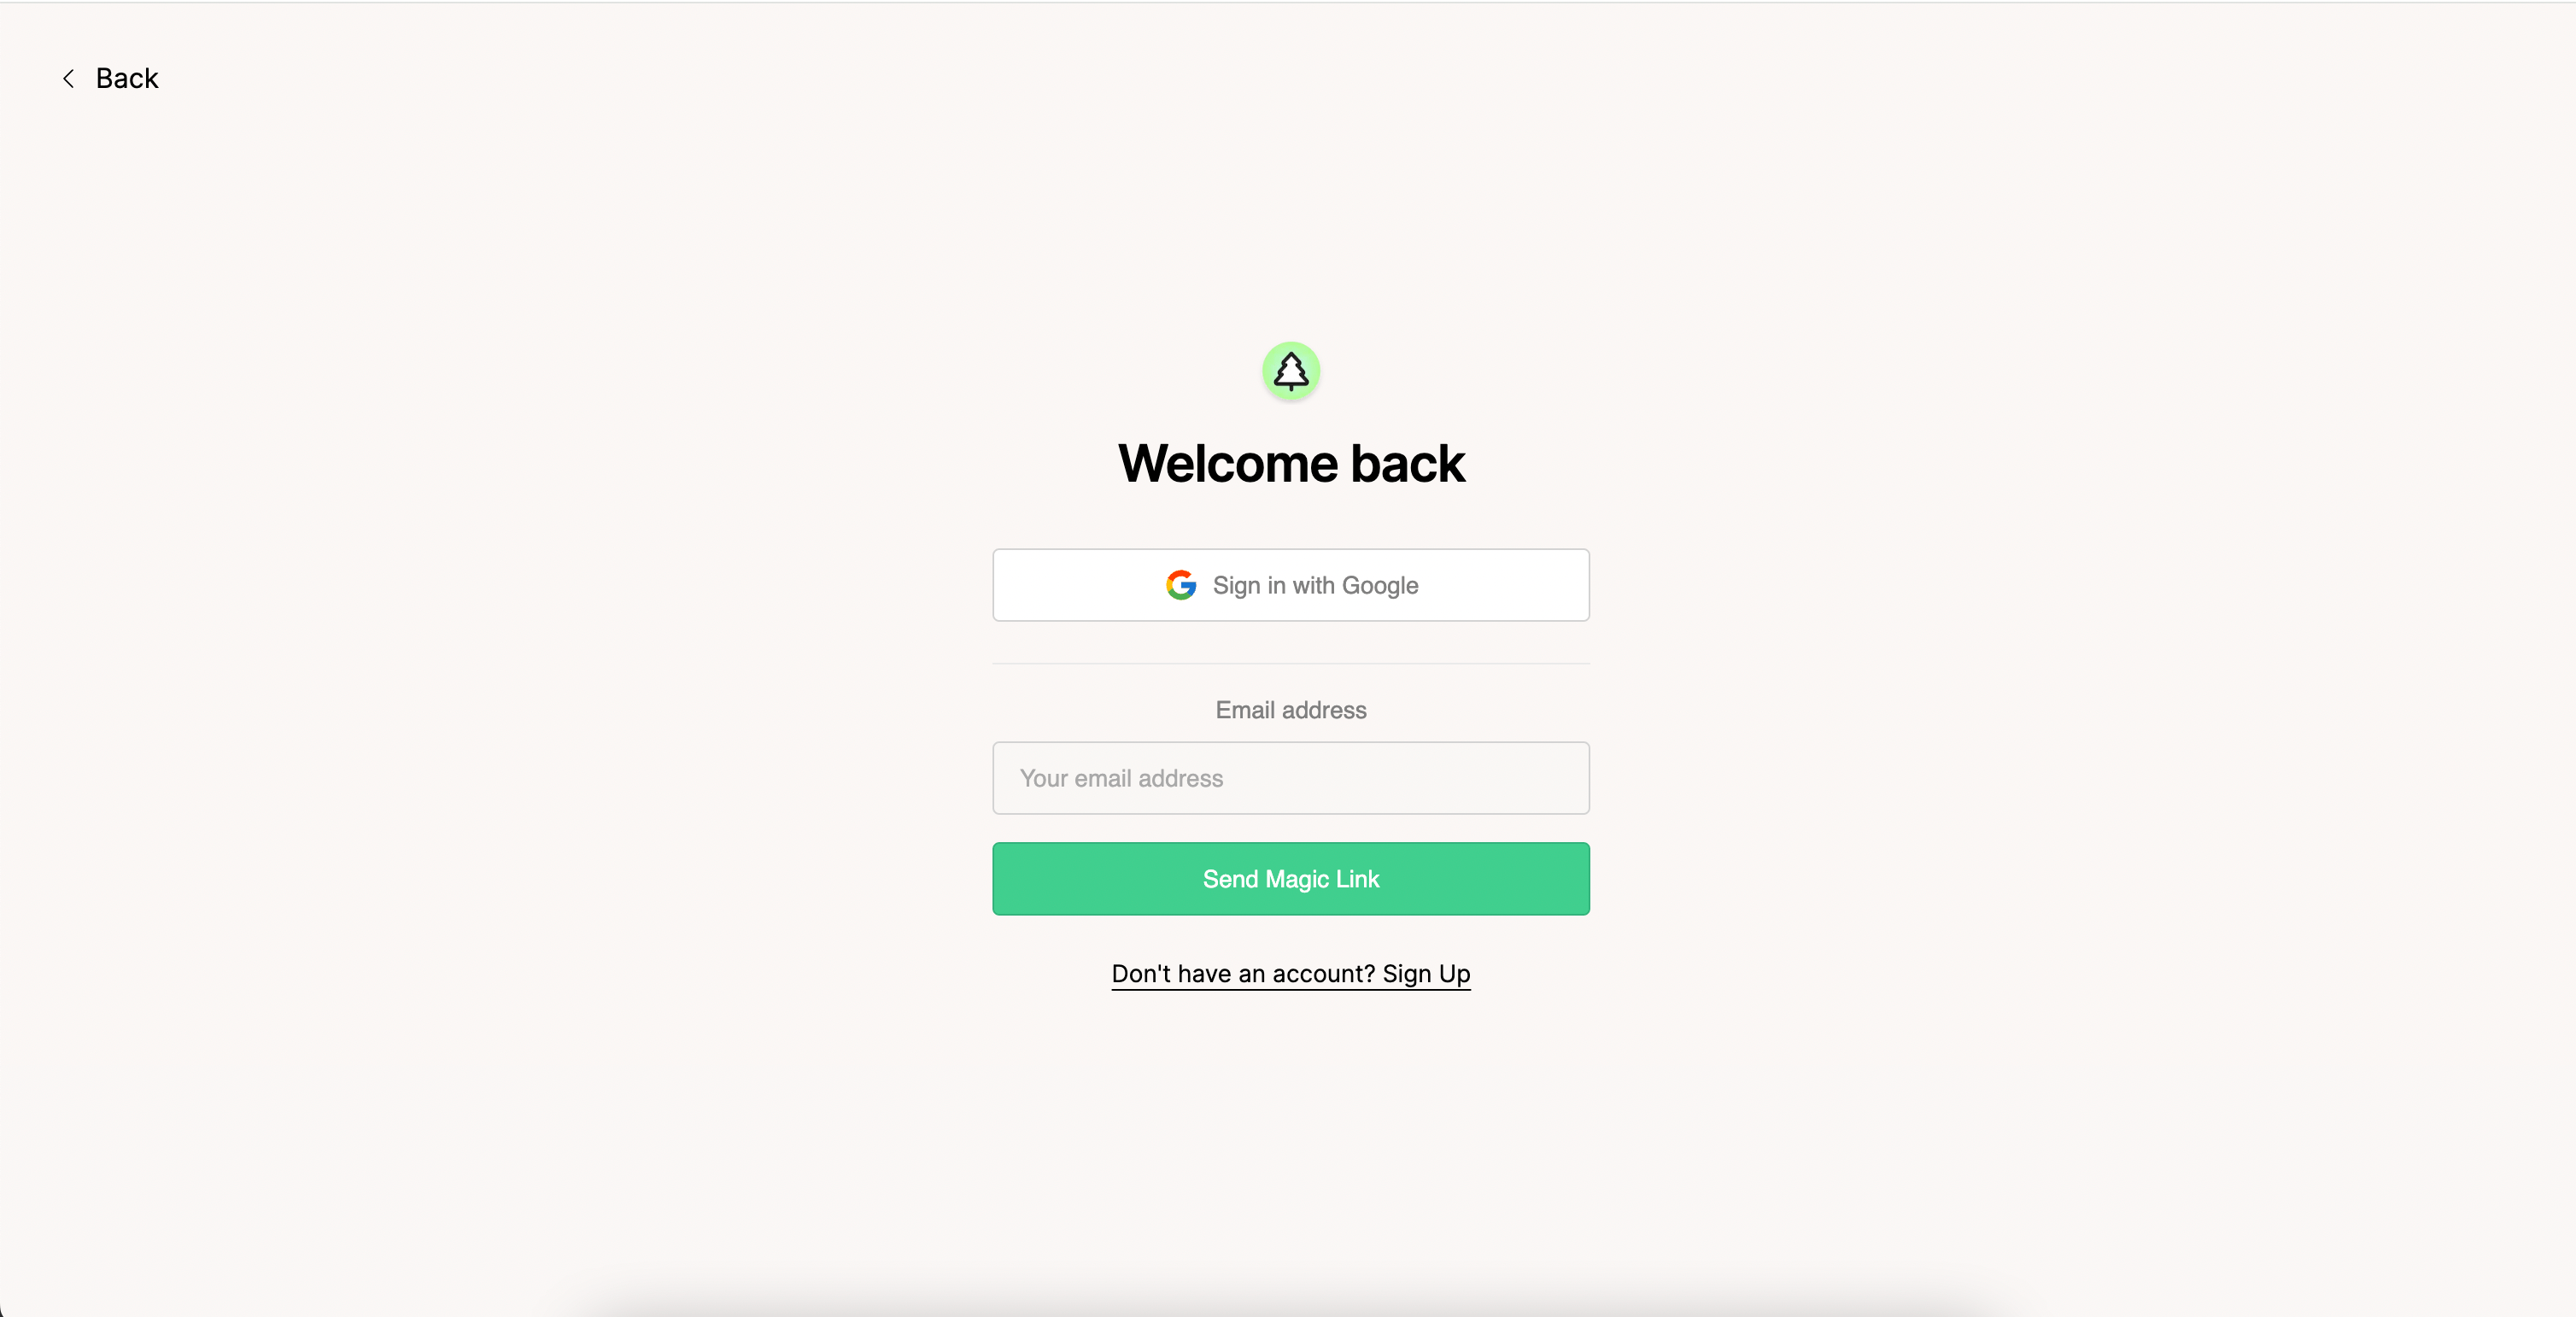Click the Google G logo

pyautogui.click(x=1181, y=585)
